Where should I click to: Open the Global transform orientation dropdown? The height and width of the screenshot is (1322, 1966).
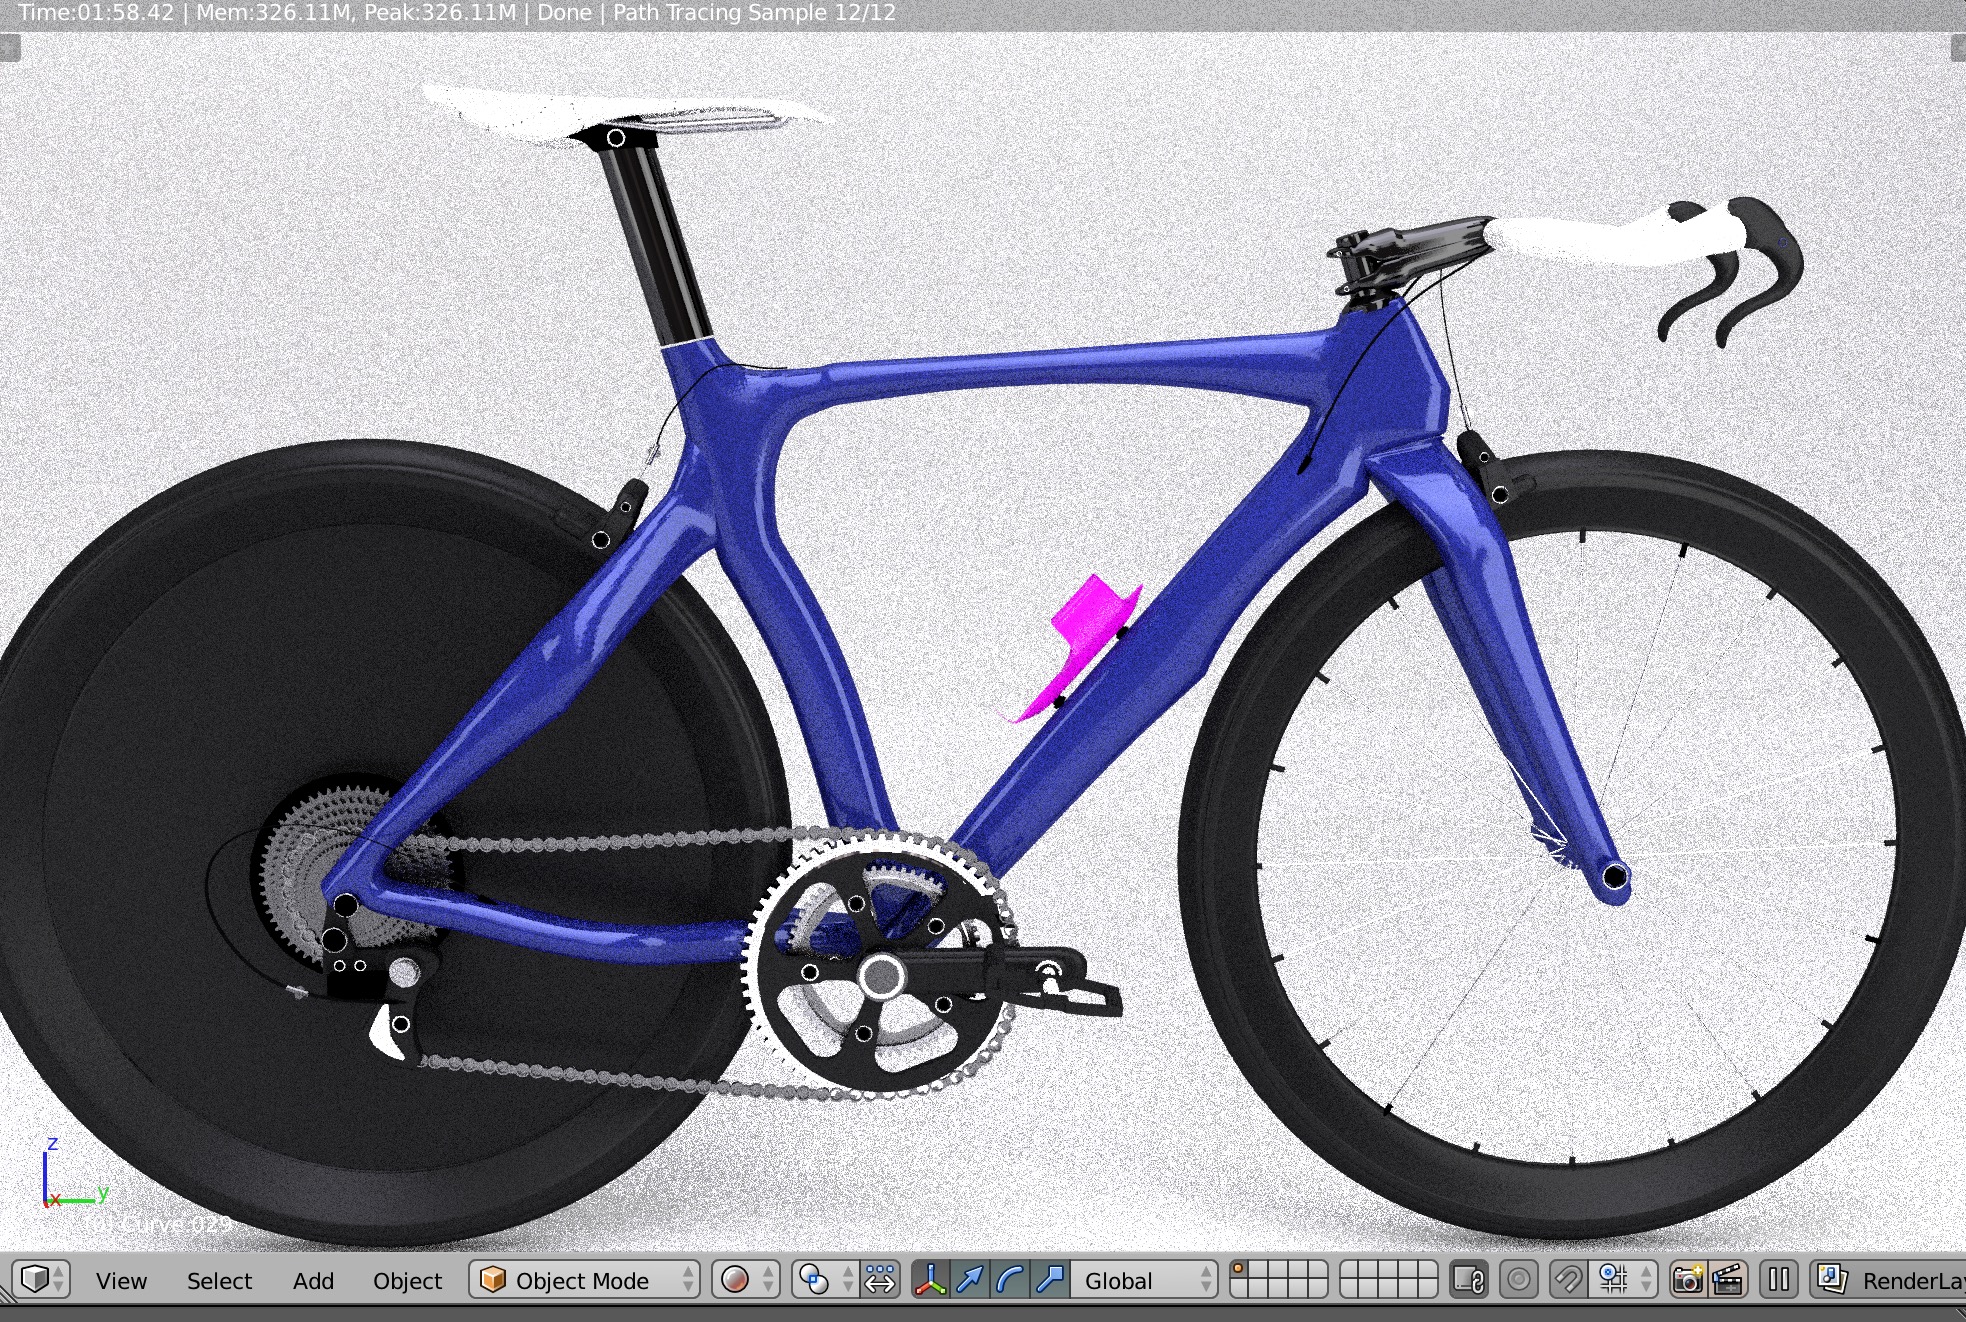(1144, 1280)
